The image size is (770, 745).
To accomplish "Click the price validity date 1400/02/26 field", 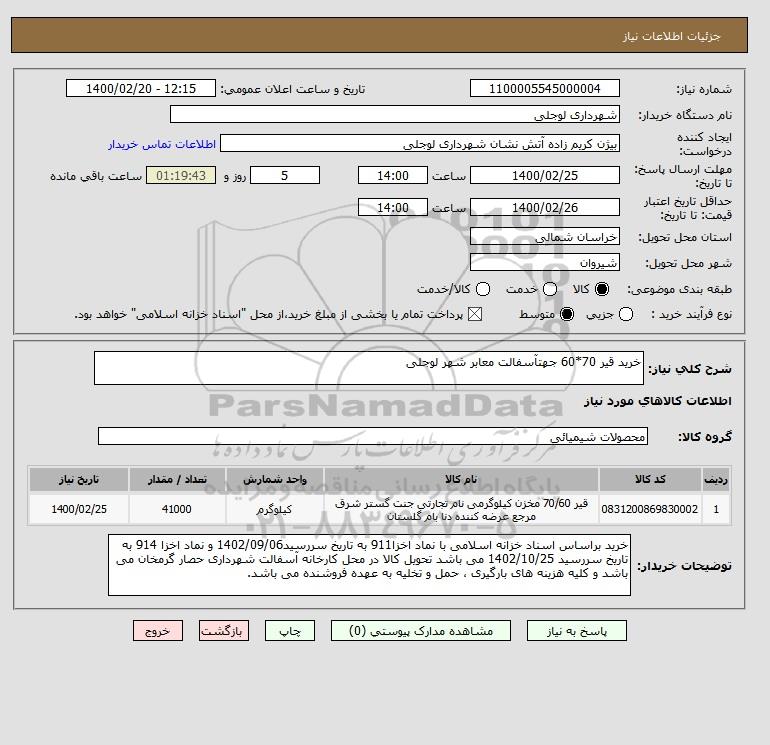I will pos(545,207).
